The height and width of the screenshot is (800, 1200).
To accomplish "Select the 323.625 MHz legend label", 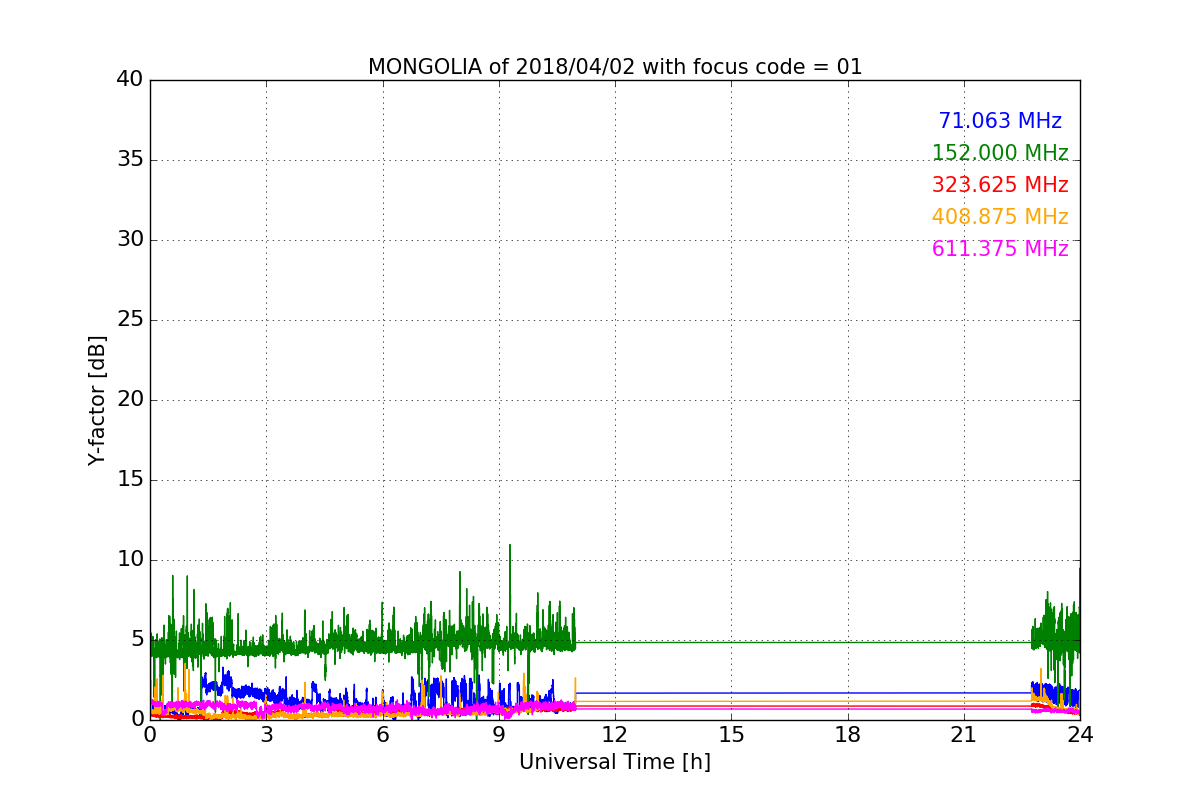I will pos(1000,185).
